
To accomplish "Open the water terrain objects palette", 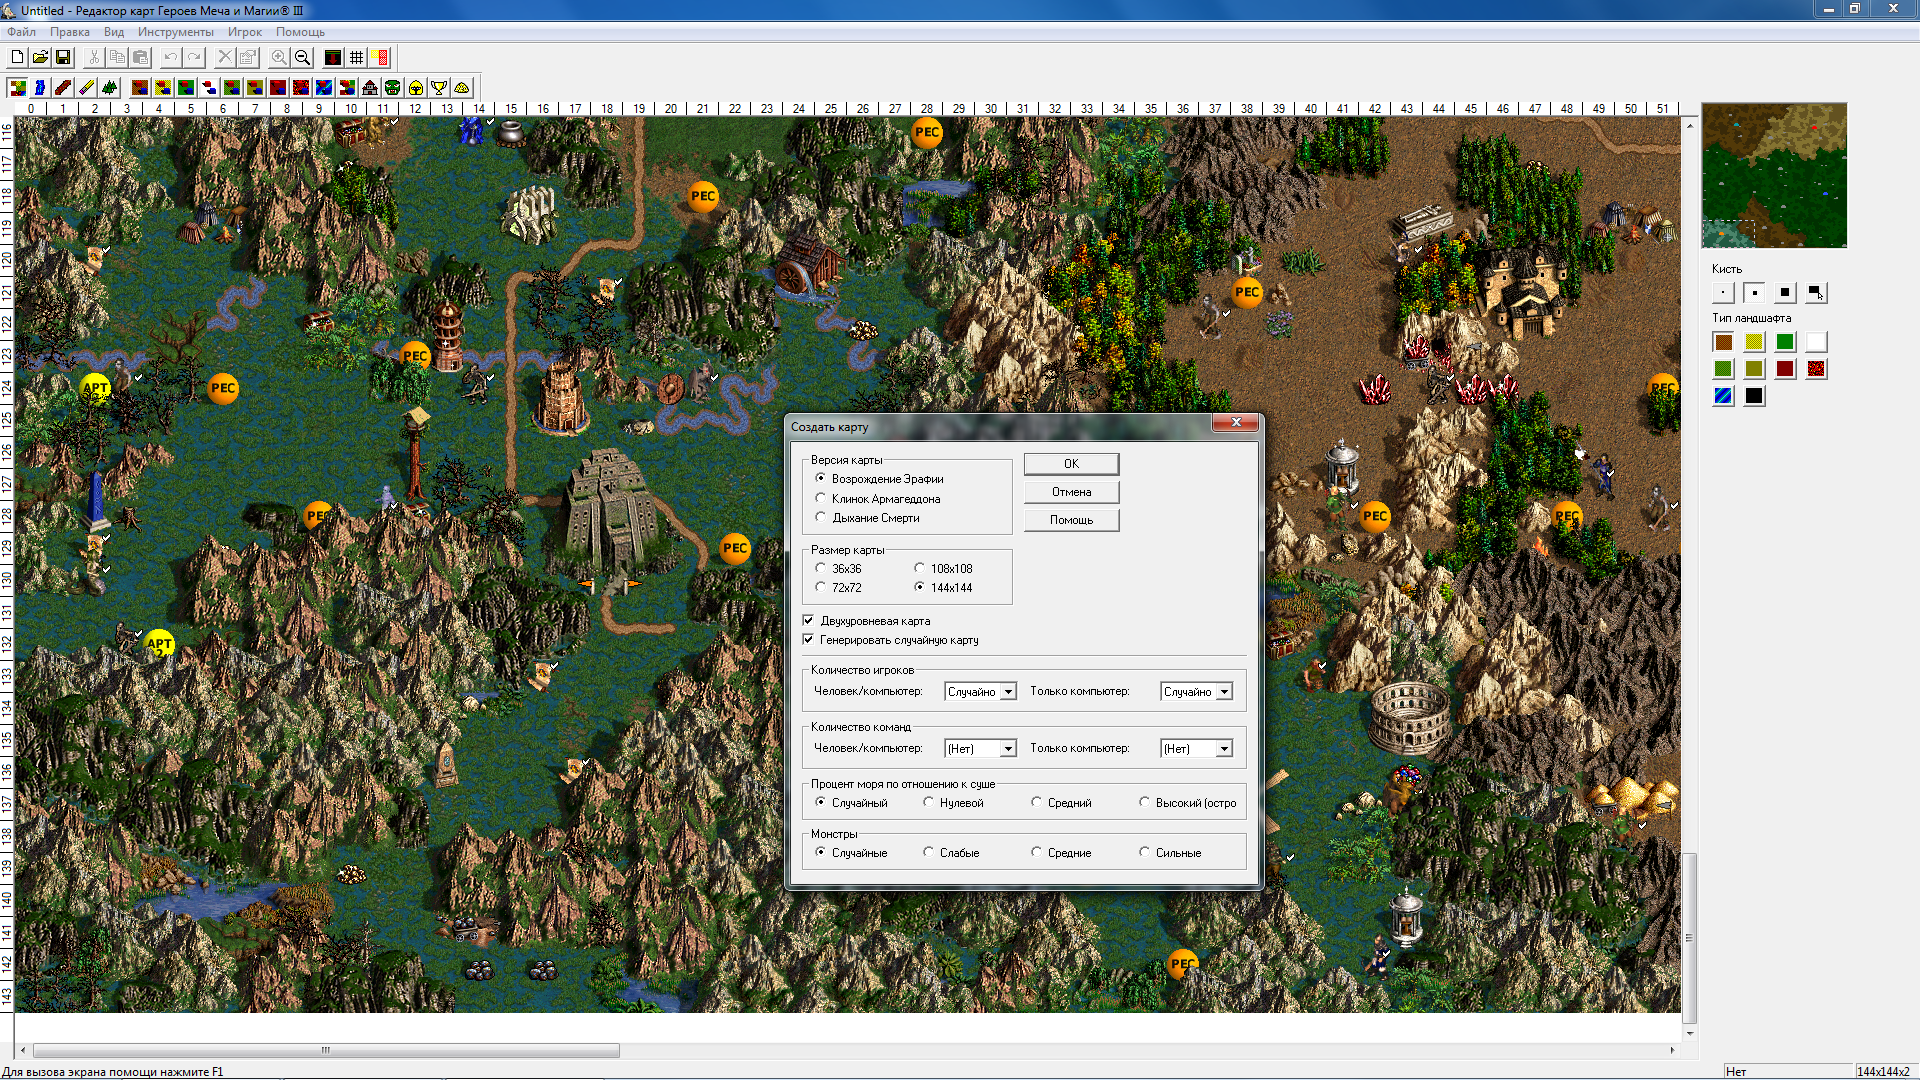I will click(x=324, y=87).
